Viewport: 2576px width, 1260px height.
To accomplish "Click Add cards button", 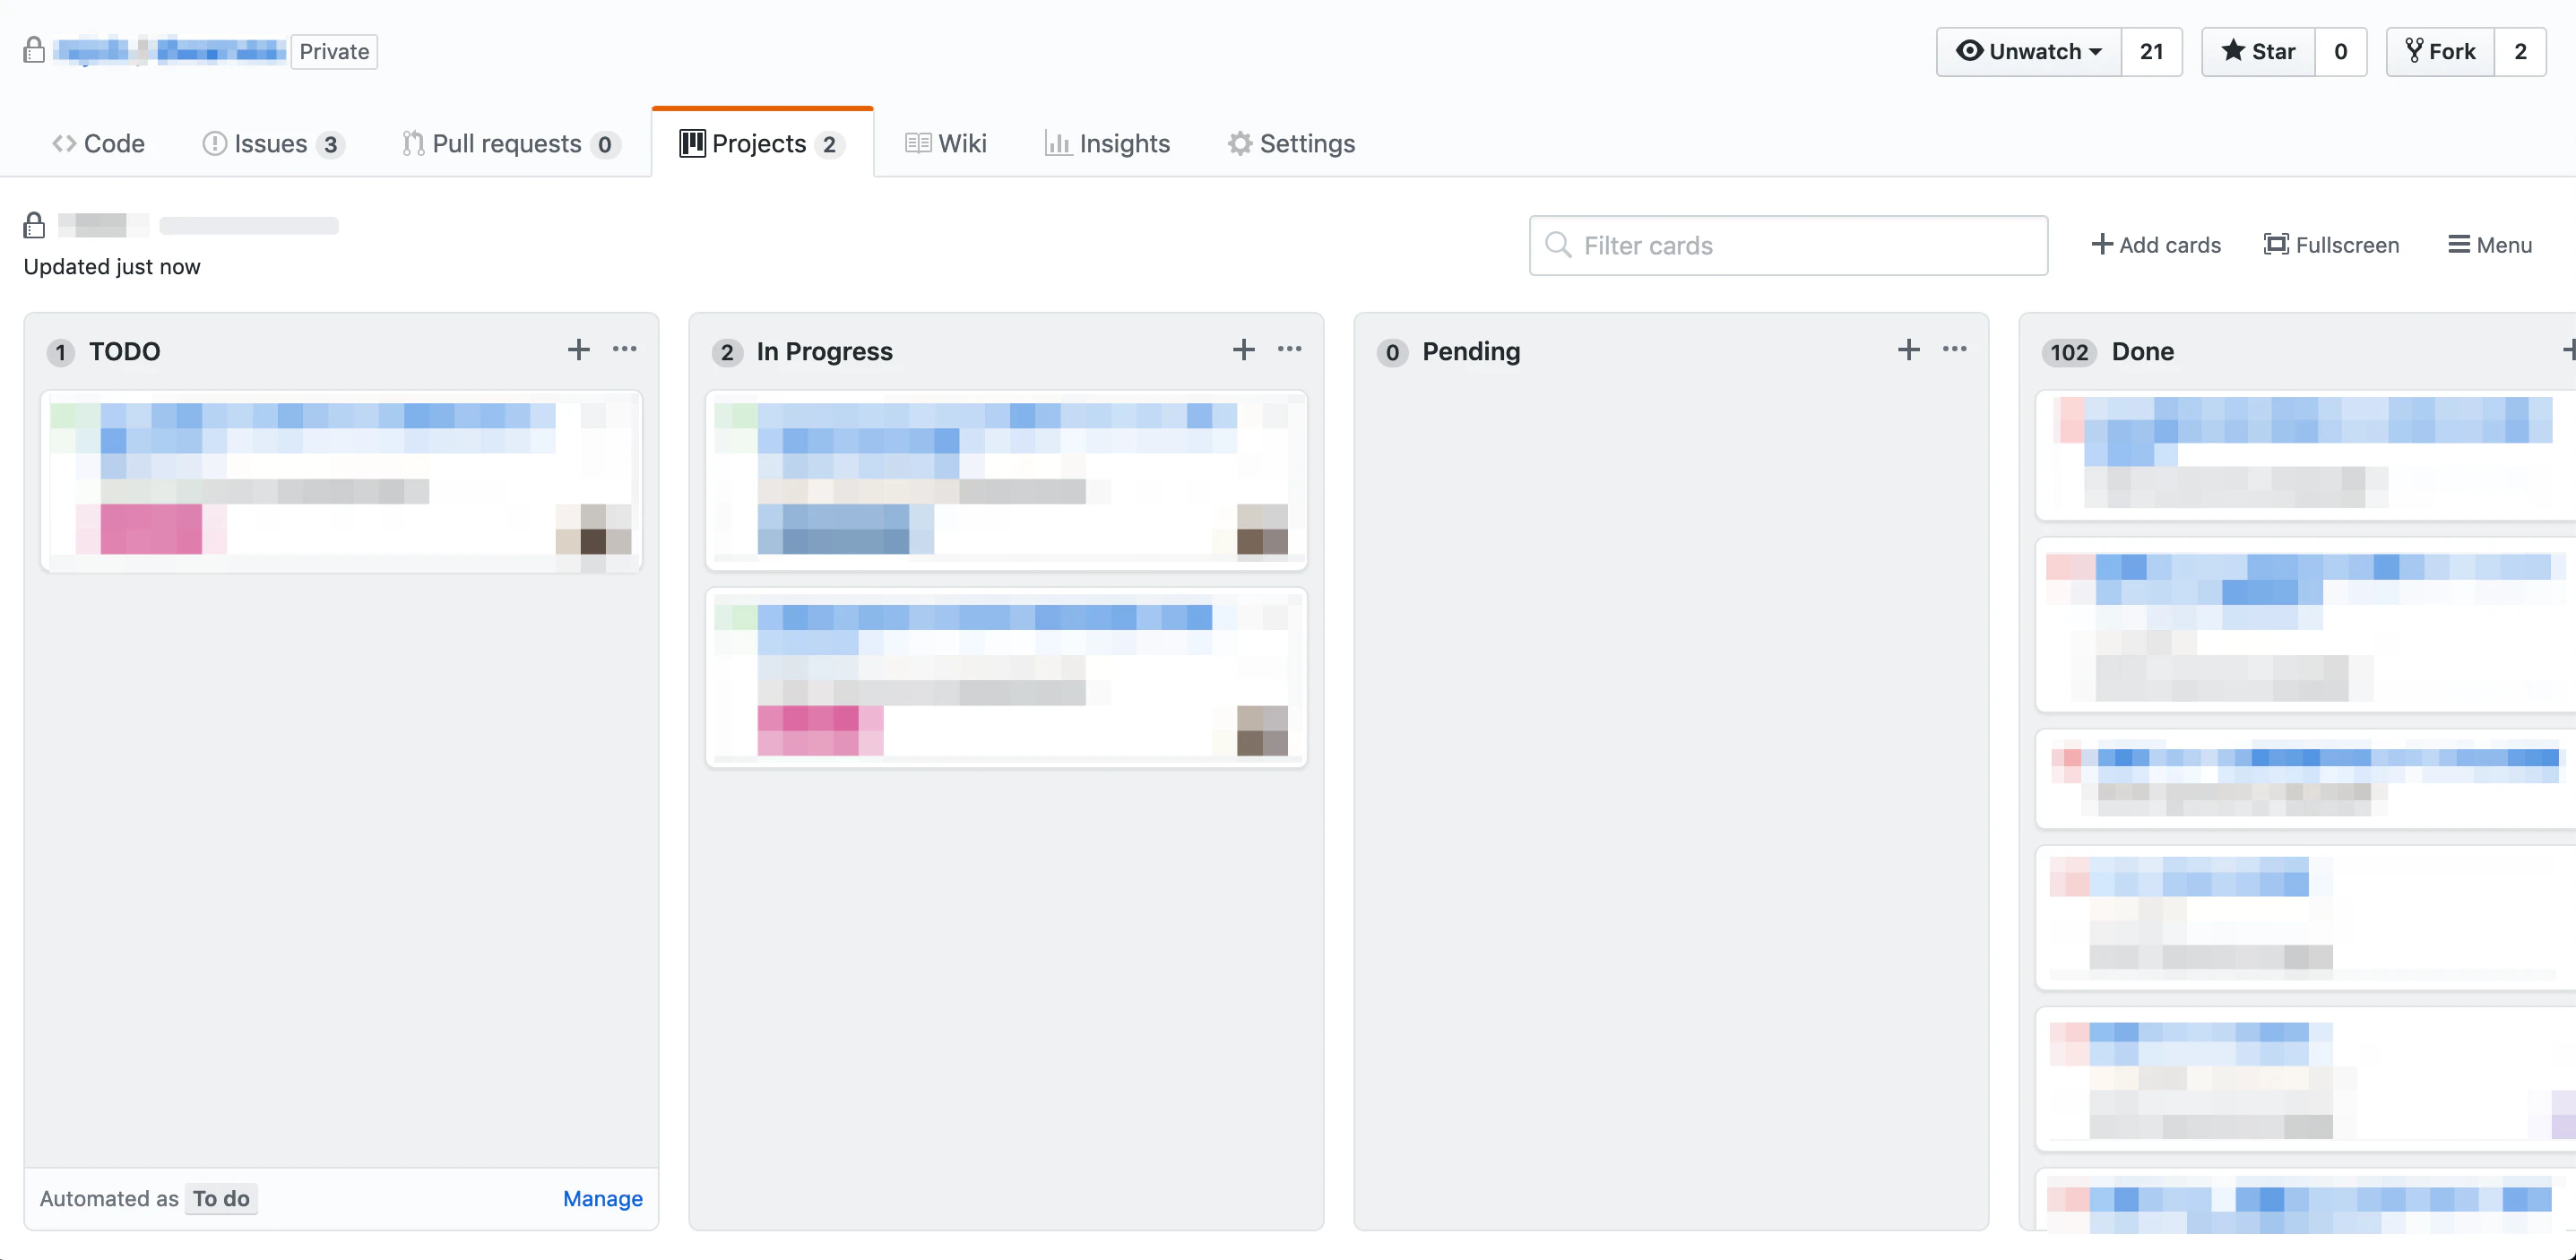I will [x=2156, y=245].
